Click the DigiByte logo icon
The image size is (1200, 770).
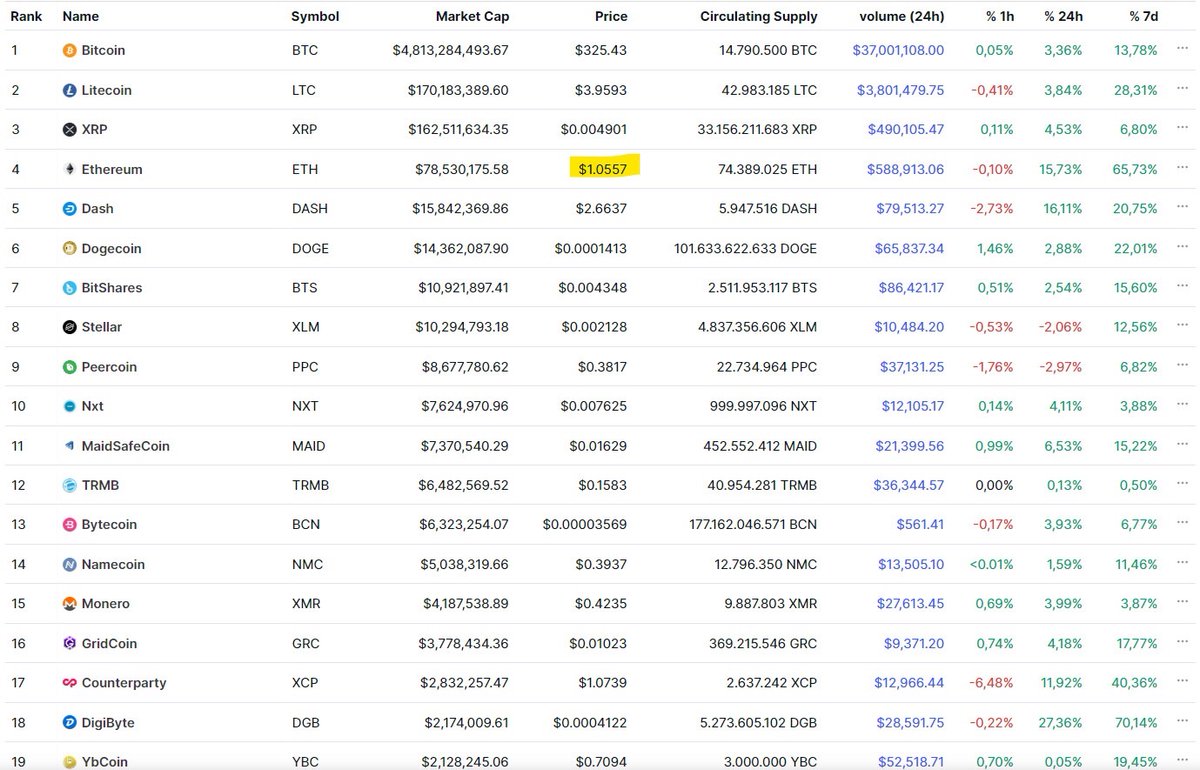(70, 723)
